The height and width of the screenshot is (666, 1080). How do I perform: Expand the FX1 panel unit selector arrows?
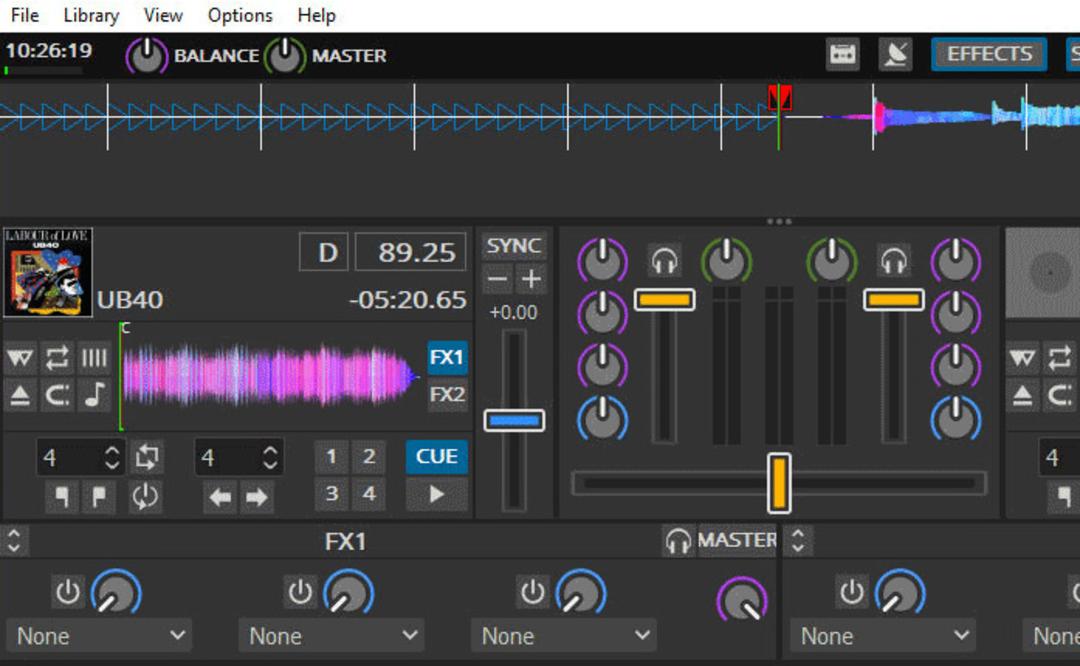14,541
